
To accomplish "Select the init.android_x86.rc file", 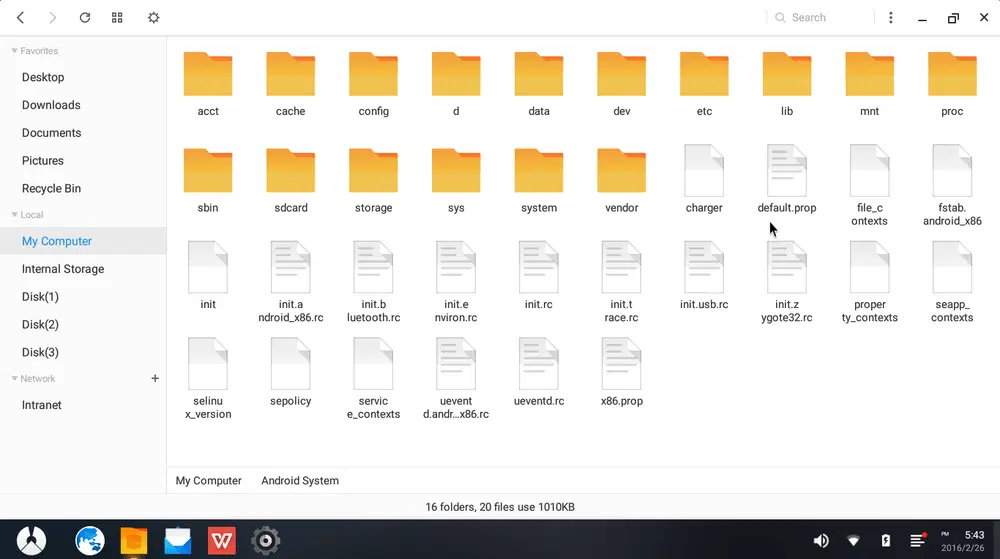I will [x=291, y=283].
